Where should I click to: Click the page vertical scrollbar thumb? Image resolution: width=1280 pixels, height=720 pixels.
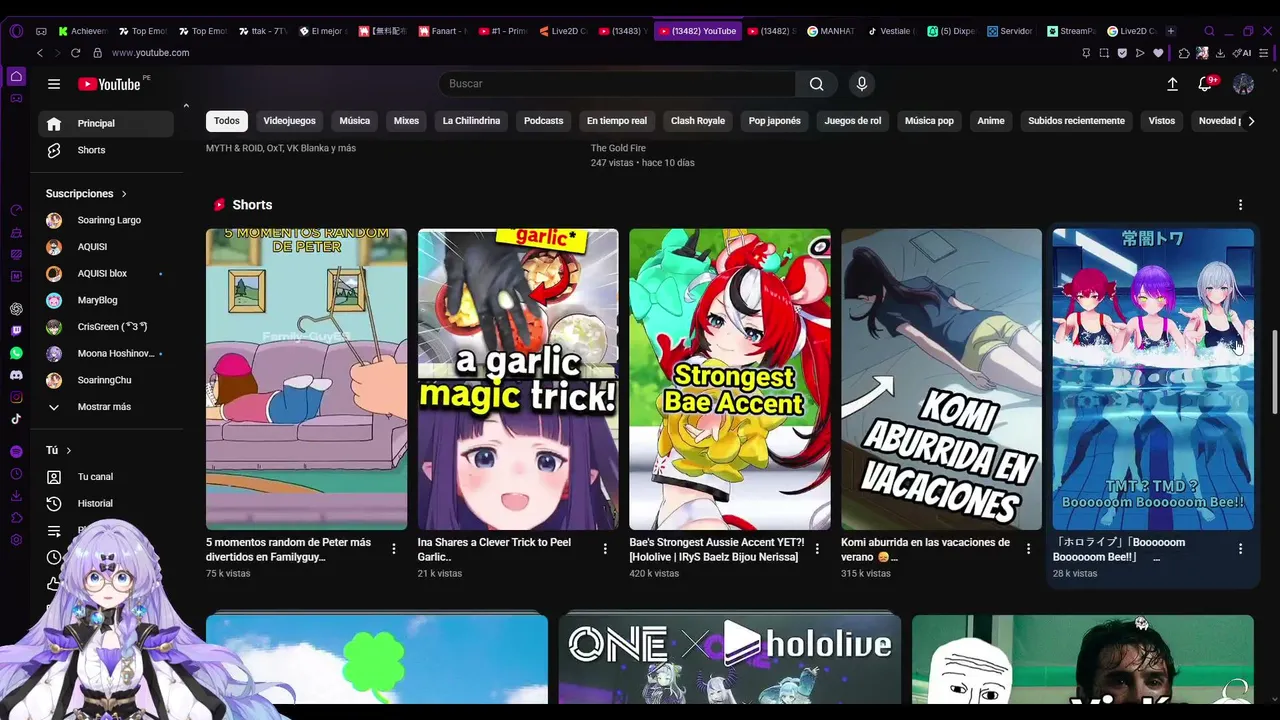[1274, 370]
